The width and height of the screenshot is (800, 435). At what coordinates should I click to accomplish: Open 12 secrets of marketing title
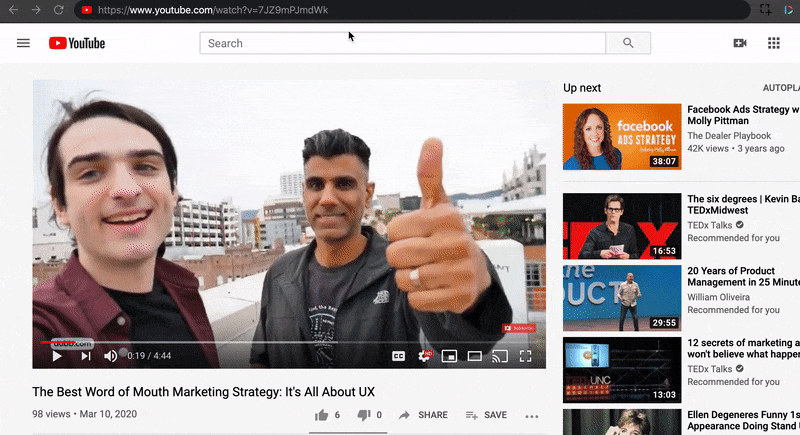pyautogui.click(x=743, y=348)
